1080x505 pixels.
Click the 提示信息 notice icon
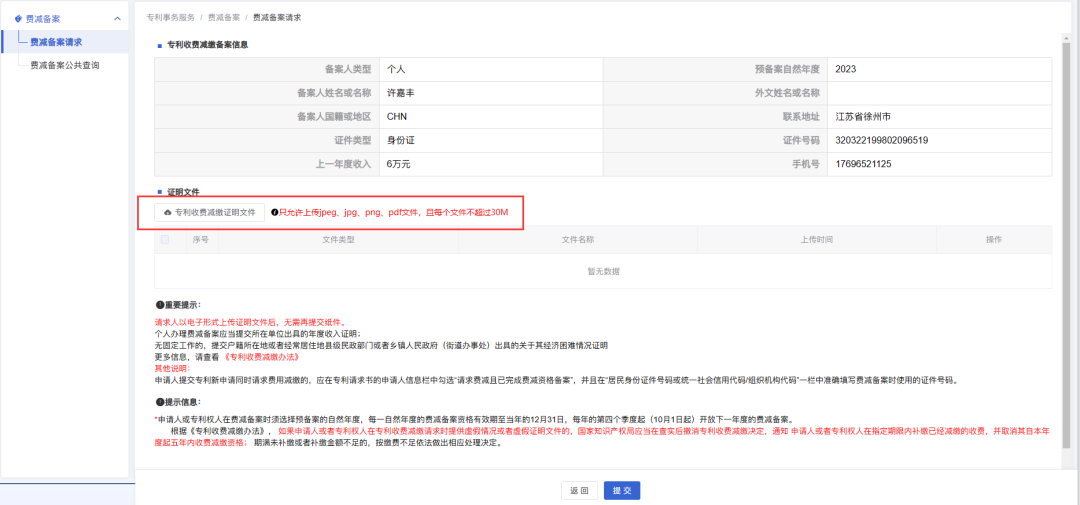(x=159, y=402)
